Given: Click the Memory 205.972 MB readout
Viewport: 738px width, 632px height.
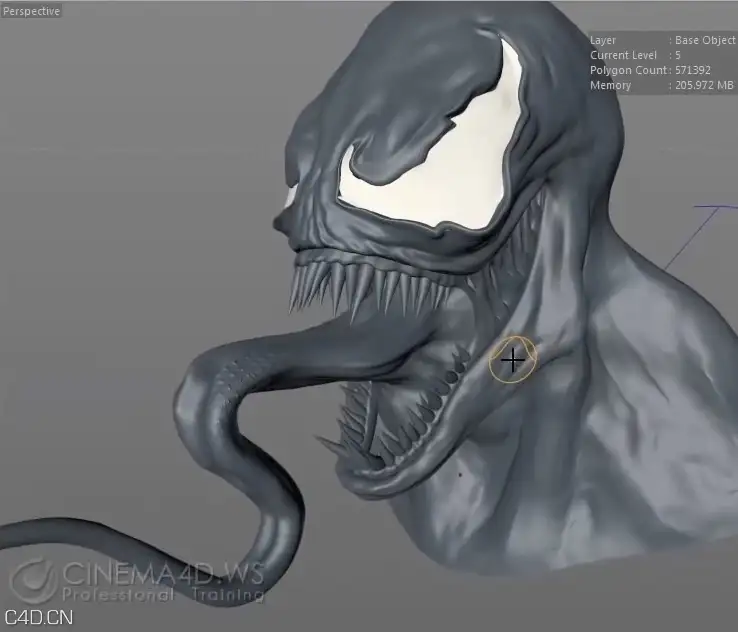Looking at the screenshot, I should click(662, 85).
